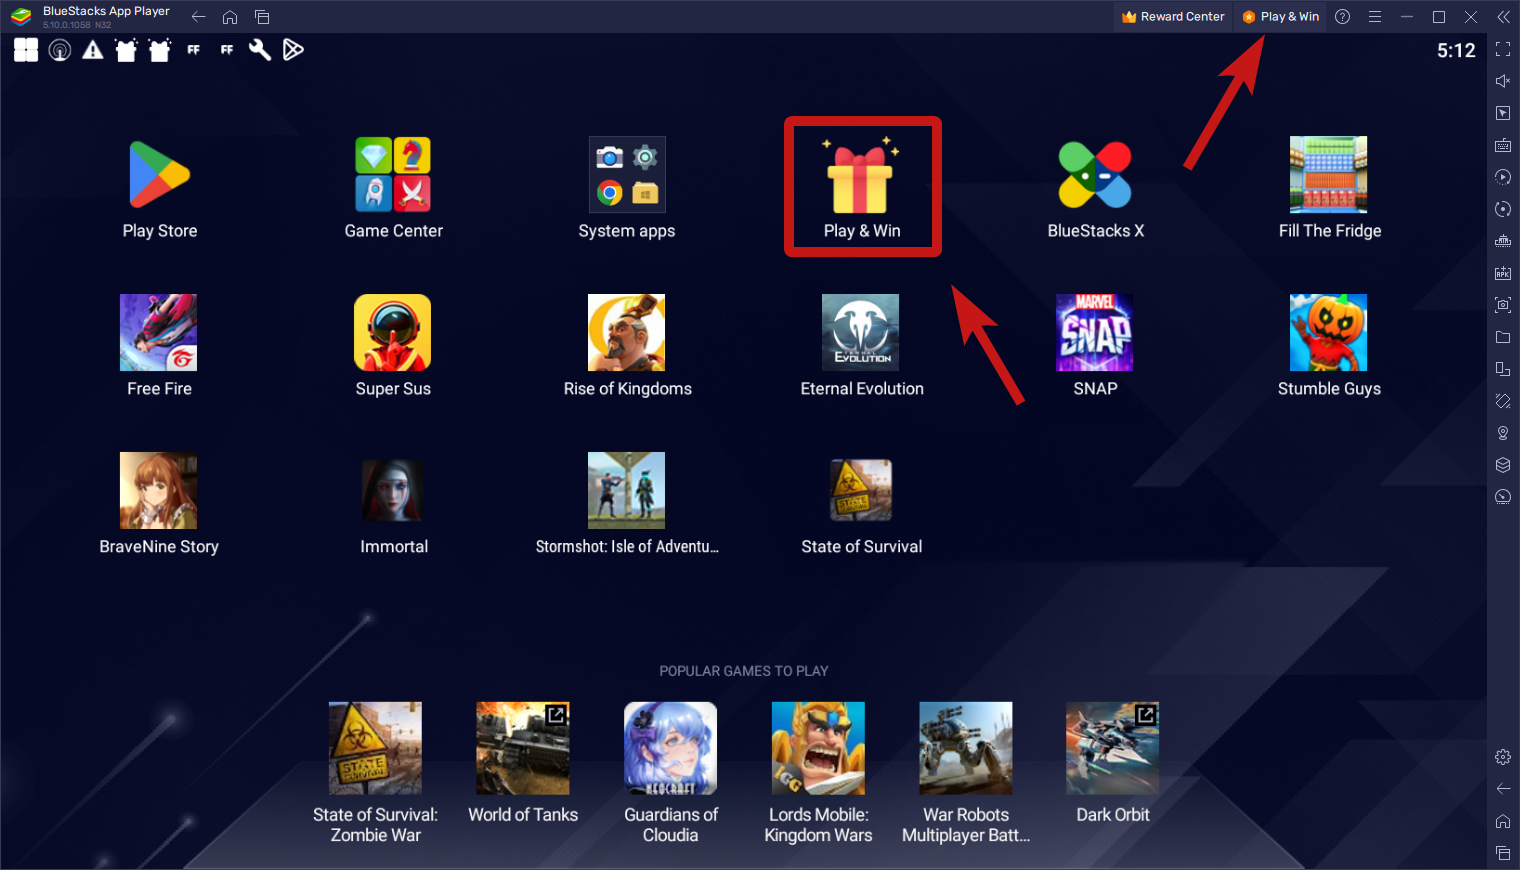Select World of Tanks popular game
Screen dimensions: 1520x870
point(523,748)
